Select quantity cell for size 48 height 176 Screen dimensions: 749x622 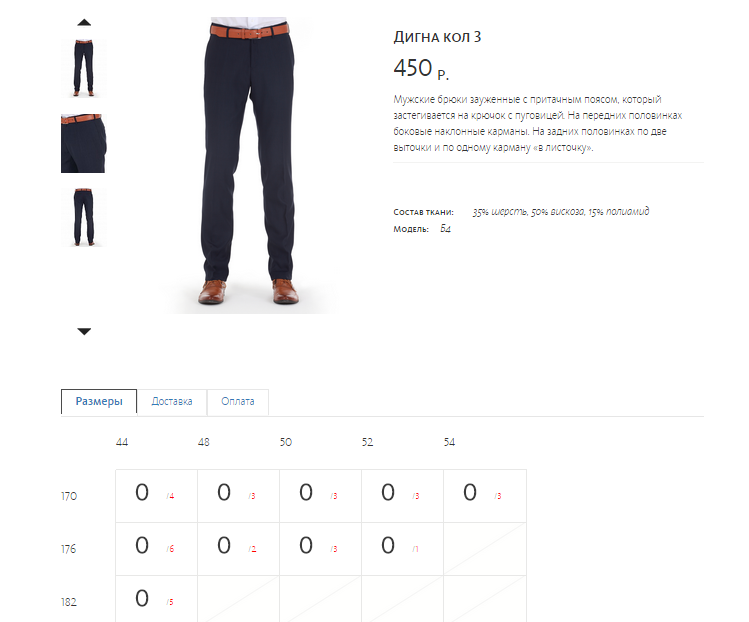238,549
